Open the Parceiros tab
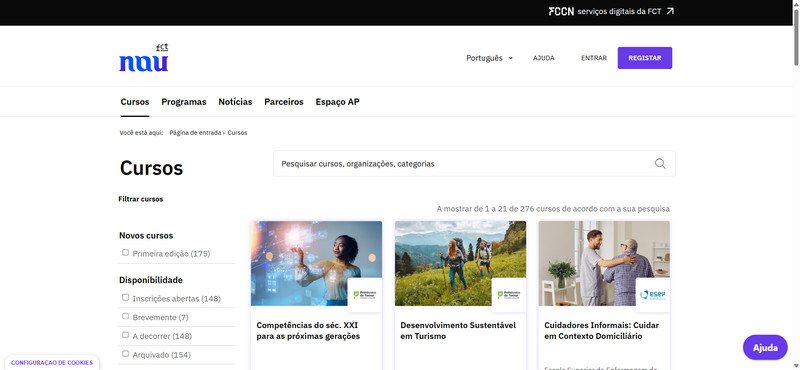The height and width of the screenshot is (370, 800). (x=284, y=102)
